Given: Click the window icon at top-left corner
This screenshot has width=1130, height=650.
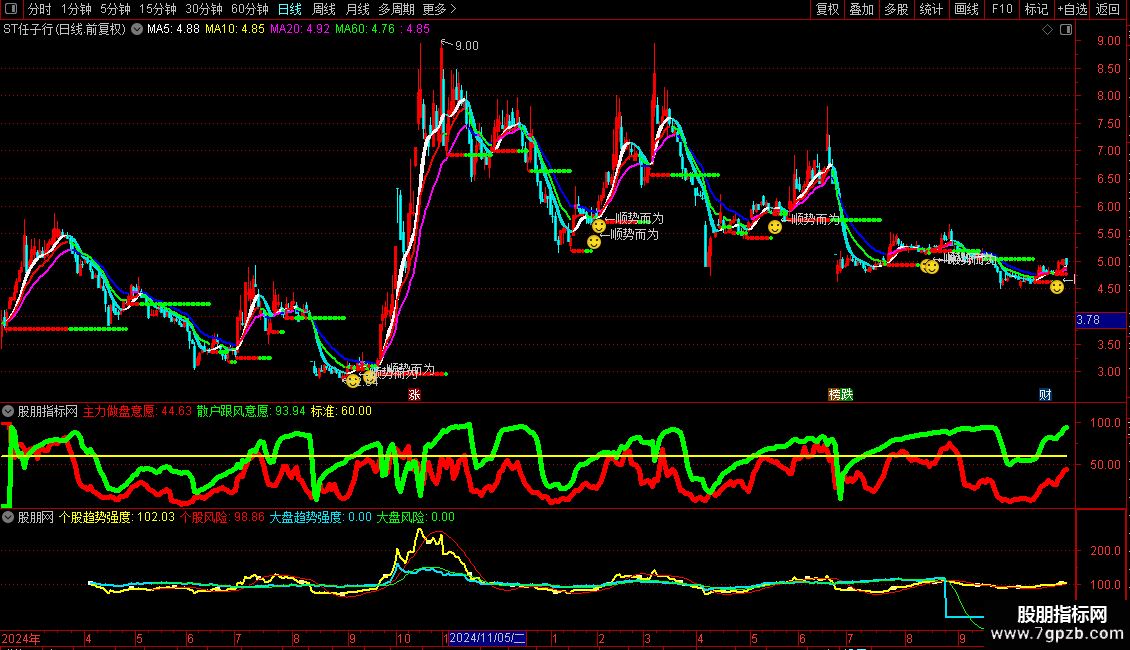Looking at the screenshot, I should 11,10.
